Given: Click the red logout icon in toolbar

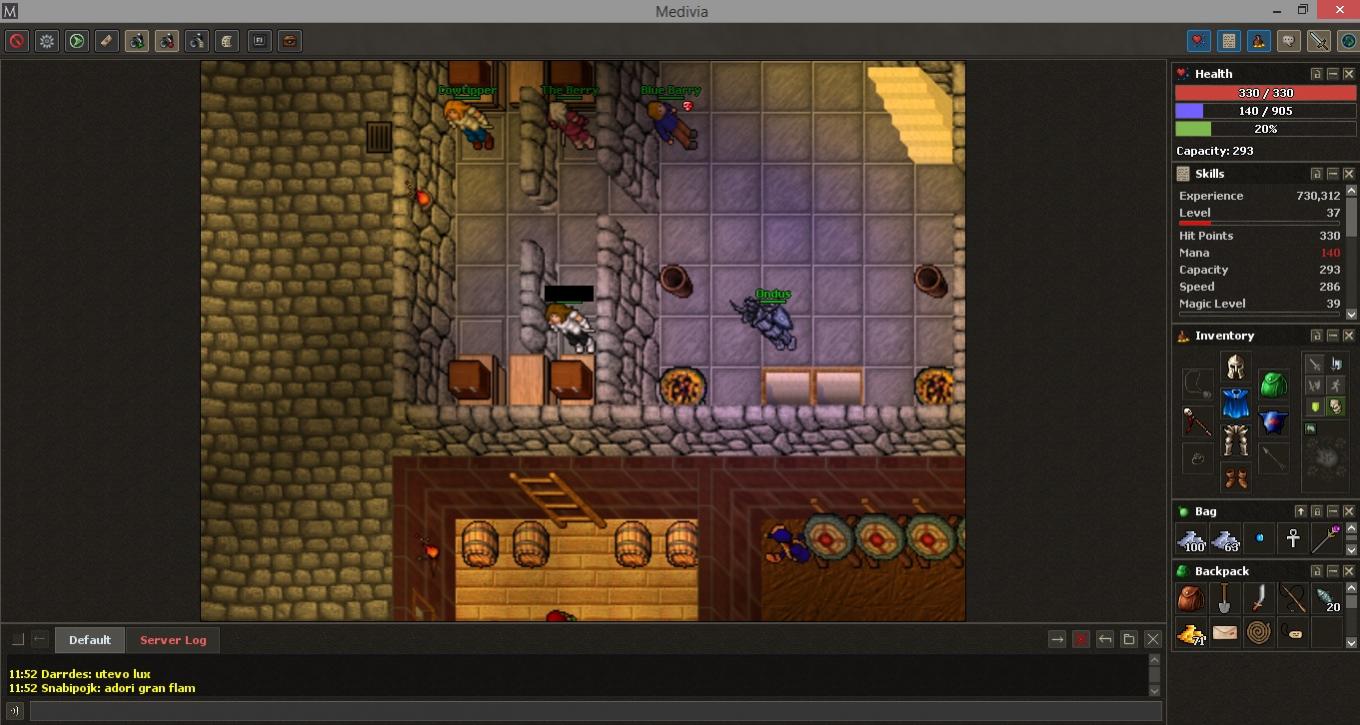Looking at the screenshot, I should pyautogui.click(x=17, y=41).
